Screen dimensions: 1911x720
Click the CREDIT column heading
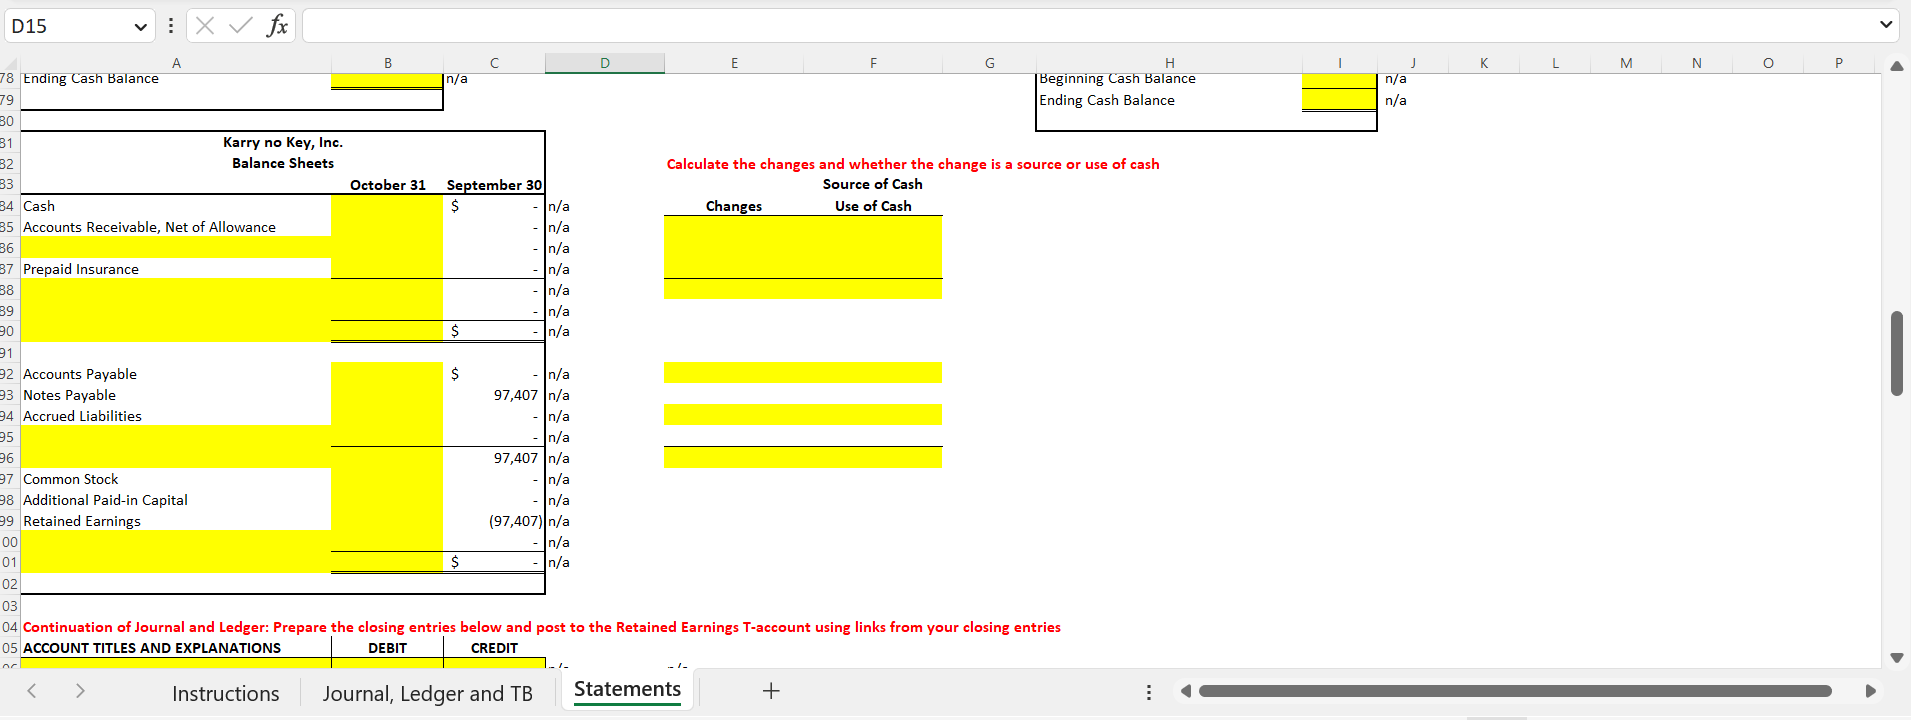pyautogui.click(x=494, y=648)
